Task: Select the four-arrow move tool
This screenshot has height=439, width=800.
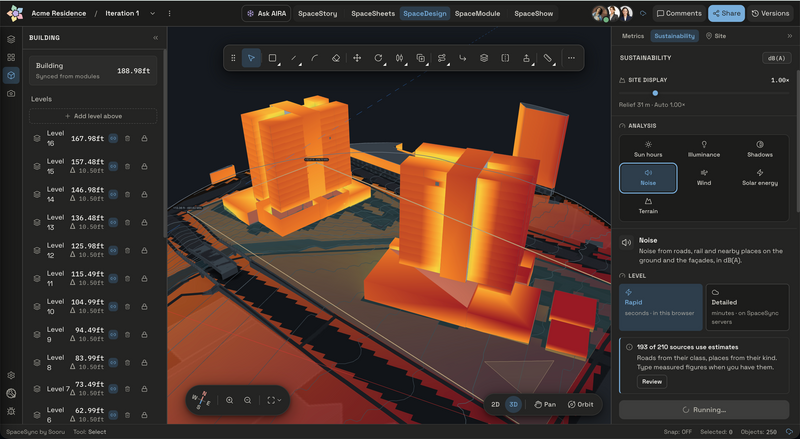Action: [x=357, y=58]
